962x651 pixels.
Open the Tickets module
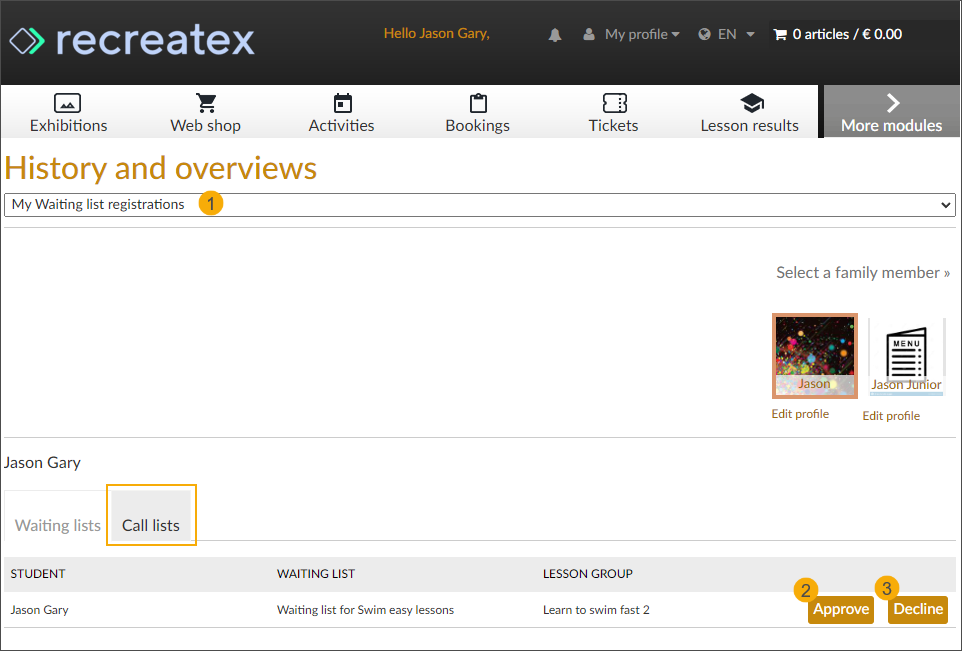pos(613,111)
